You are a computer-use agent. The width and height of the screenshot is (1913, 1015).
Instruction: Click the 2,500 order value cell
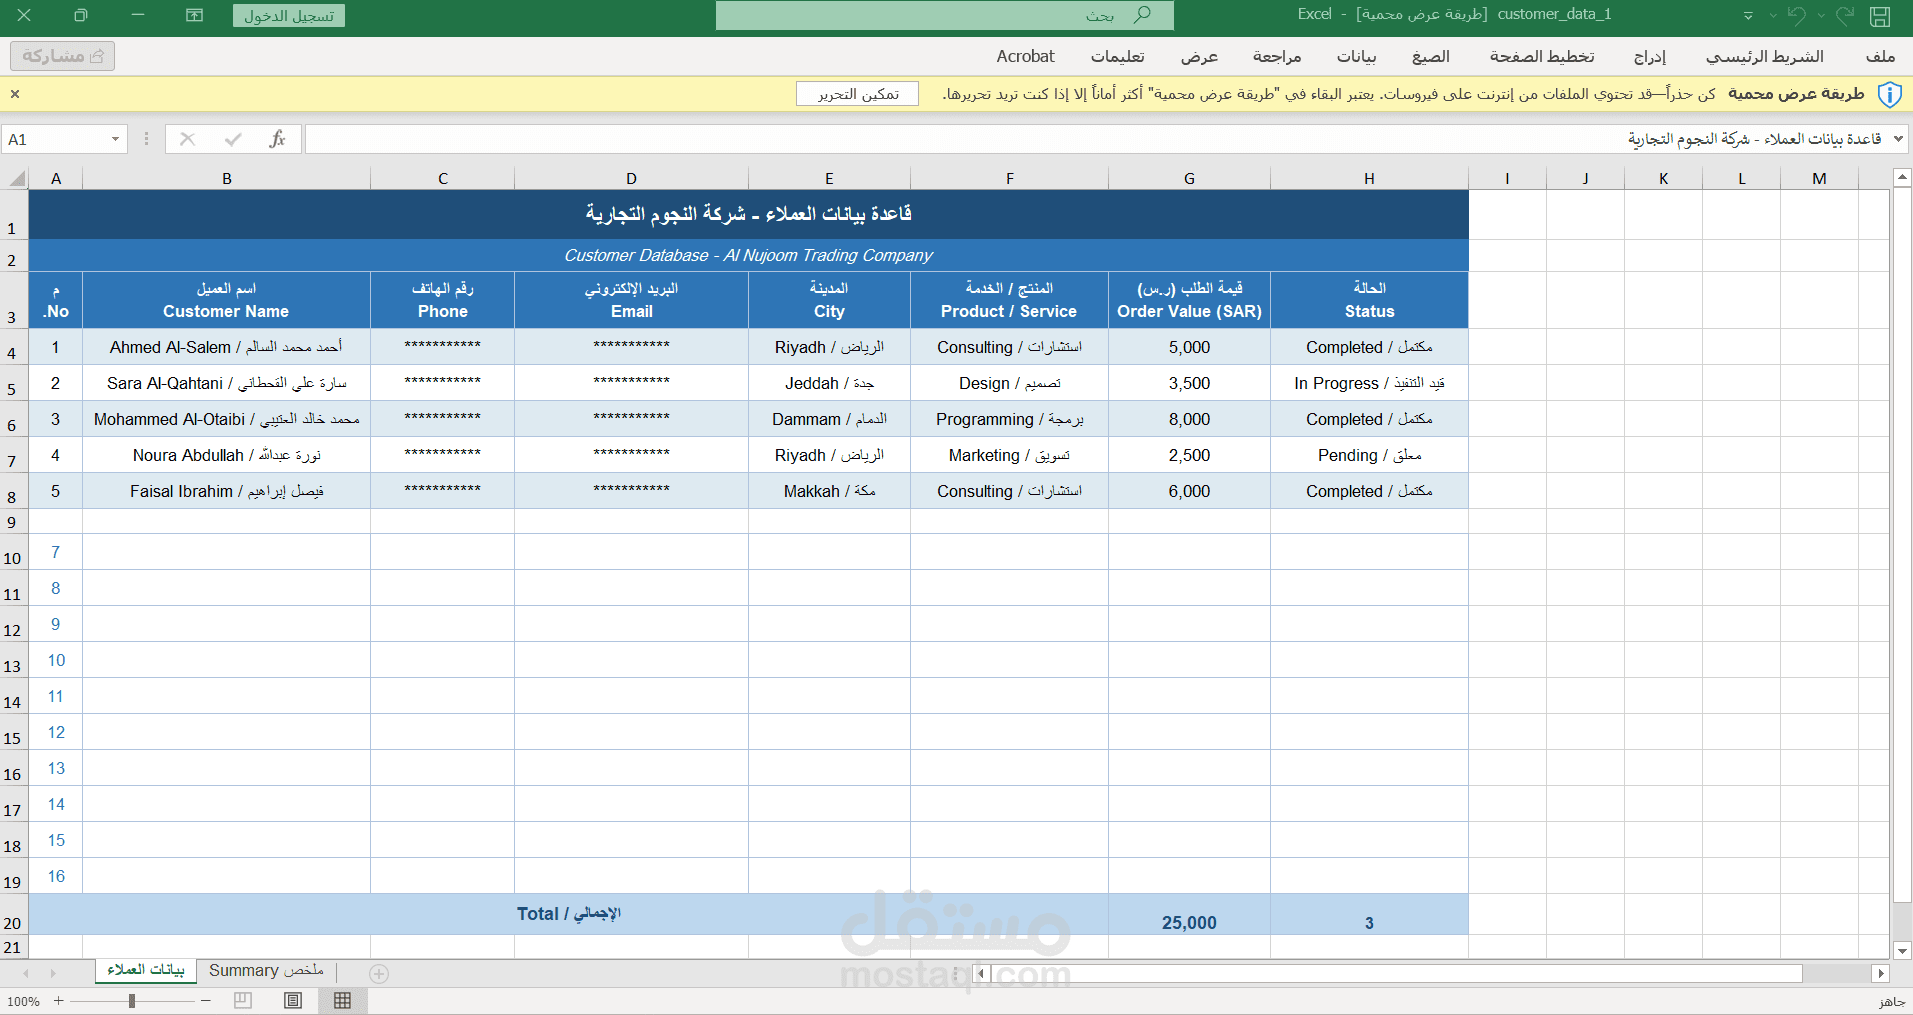click(x=1189, y=455)
